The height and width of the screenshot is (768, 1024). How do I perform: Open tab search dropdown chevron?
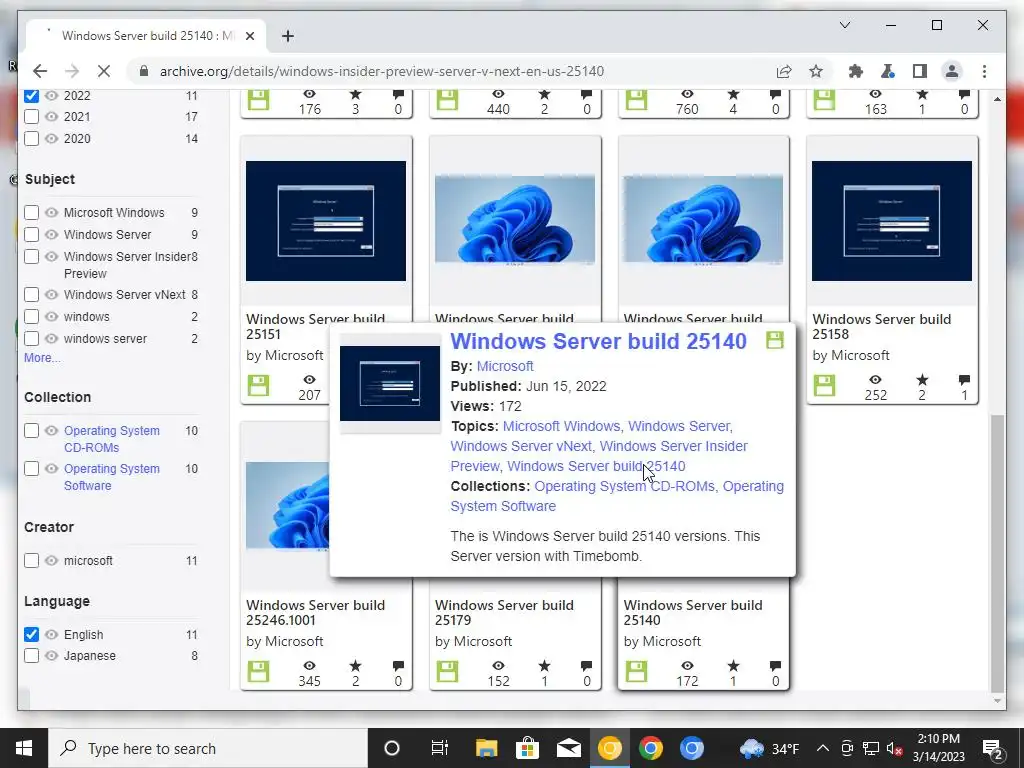click(844, 25)
